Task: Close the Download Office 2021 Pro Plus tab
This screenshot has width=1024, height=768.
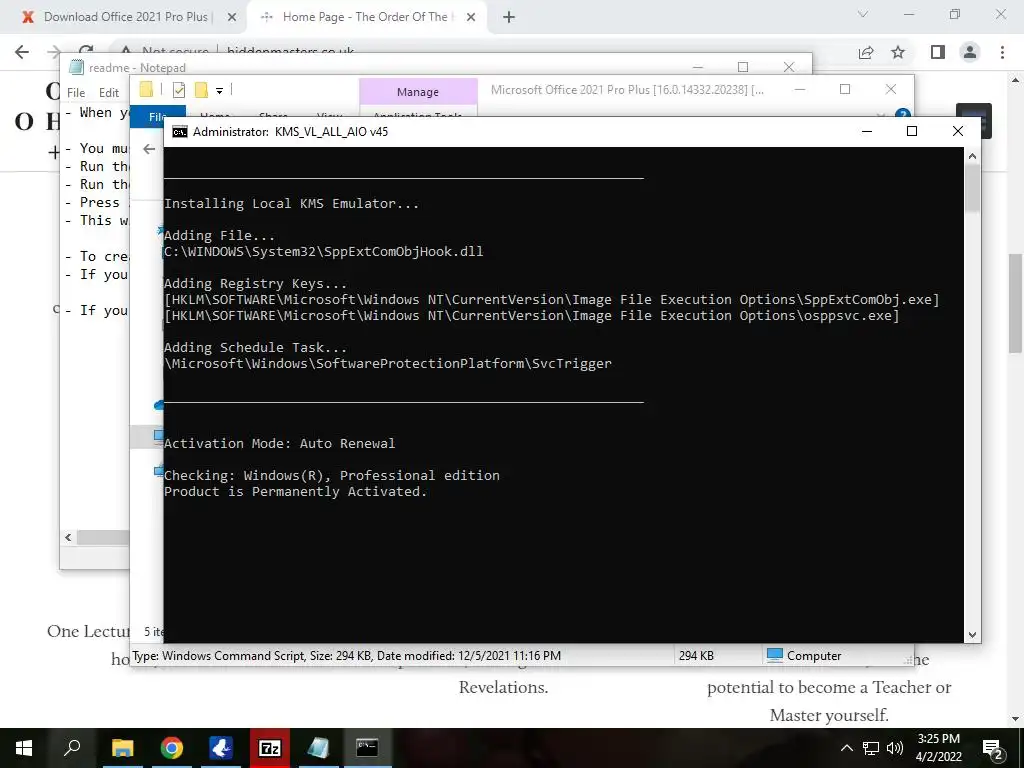Action: pos(232,18)
